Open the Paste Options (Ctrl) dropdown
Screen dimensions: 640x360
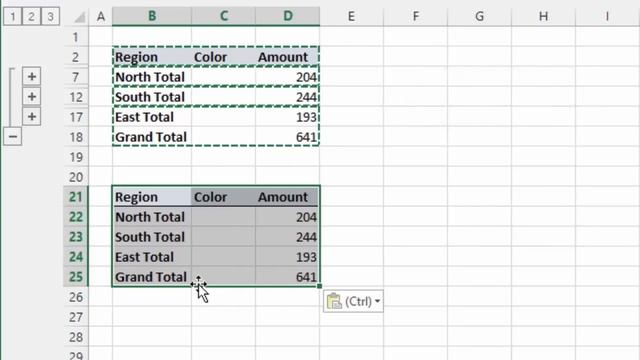[x=353, y=301]
